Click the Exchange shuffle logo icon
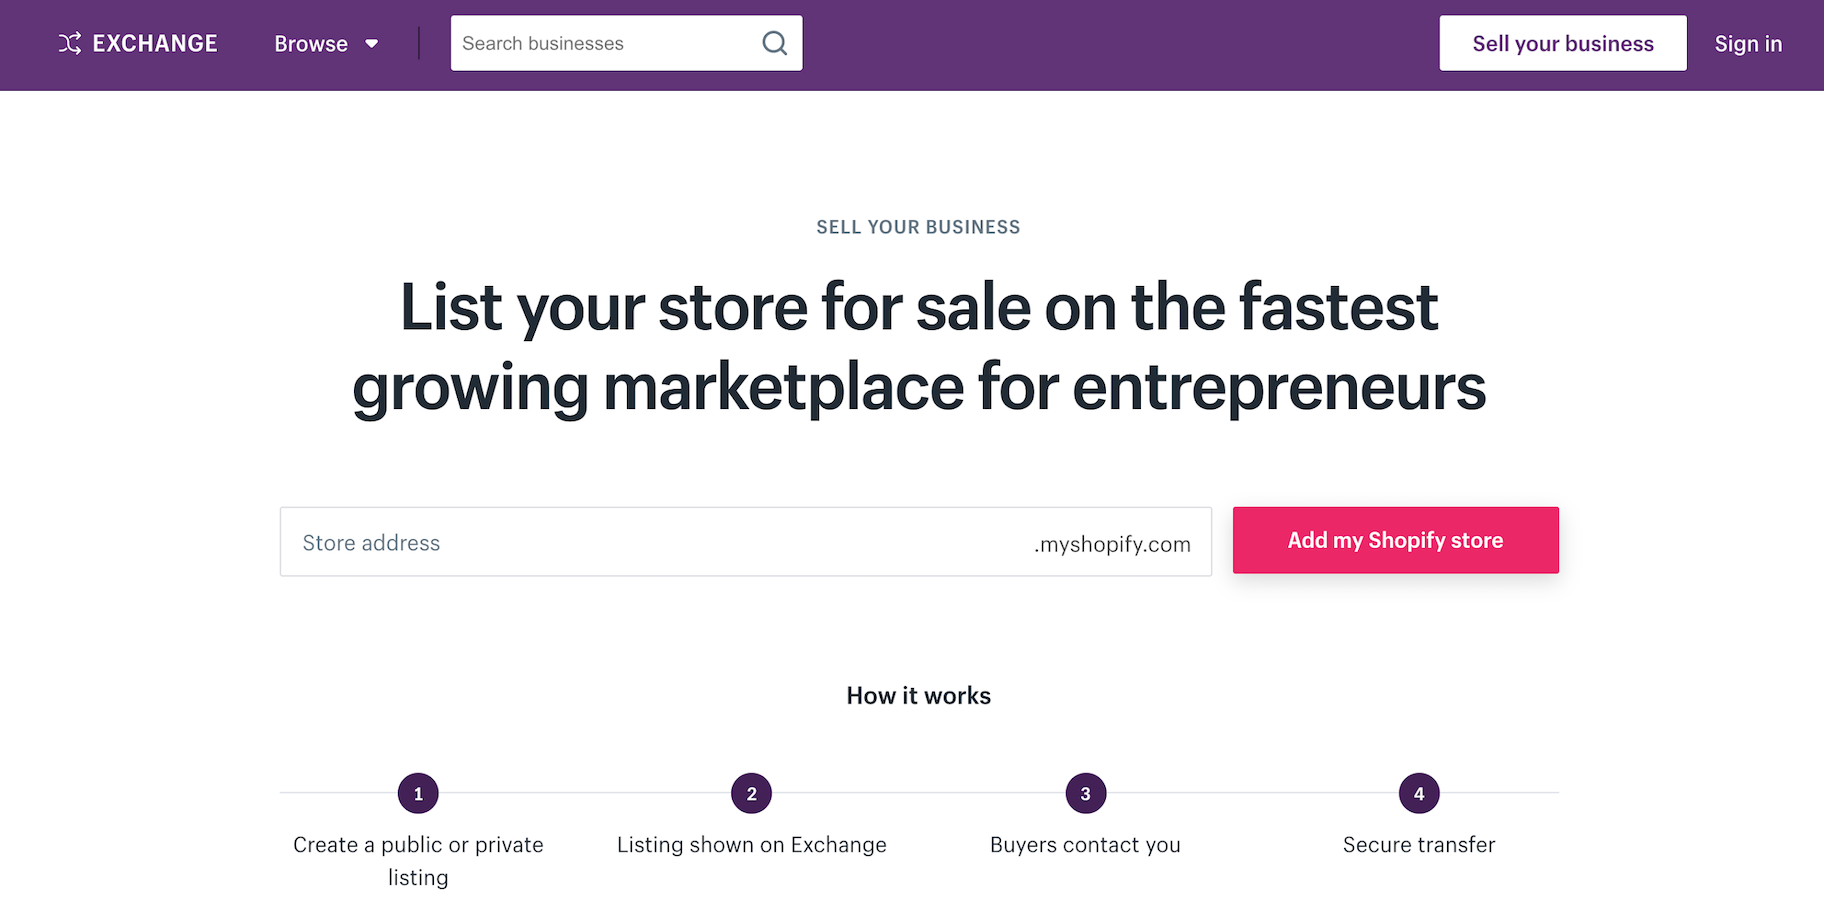1824x903 pixels. point(69,43)
